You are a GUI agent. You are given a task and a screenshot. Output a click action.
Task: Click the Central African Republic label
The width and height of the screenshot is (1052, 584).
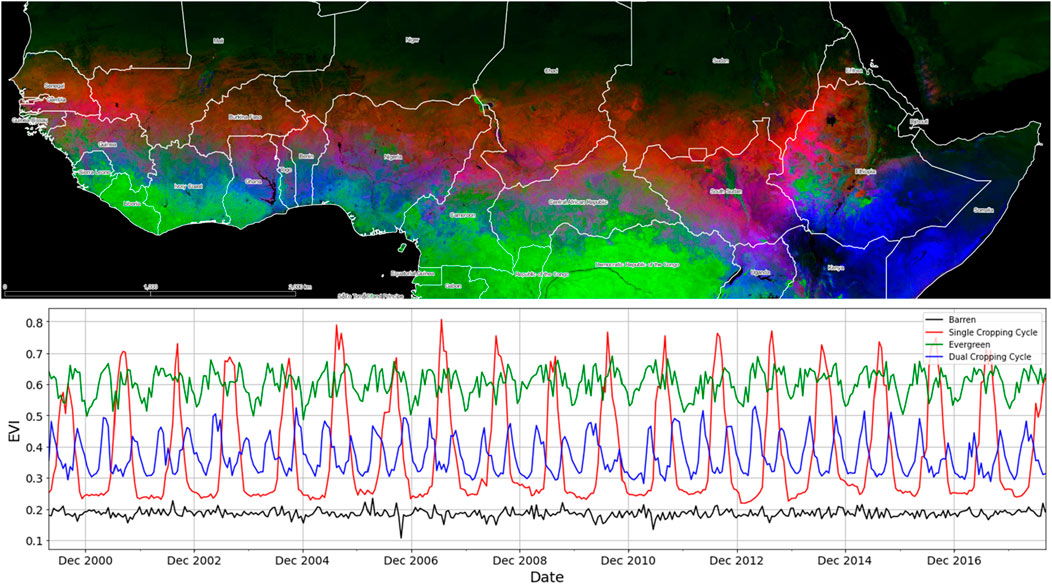[576, 201]
